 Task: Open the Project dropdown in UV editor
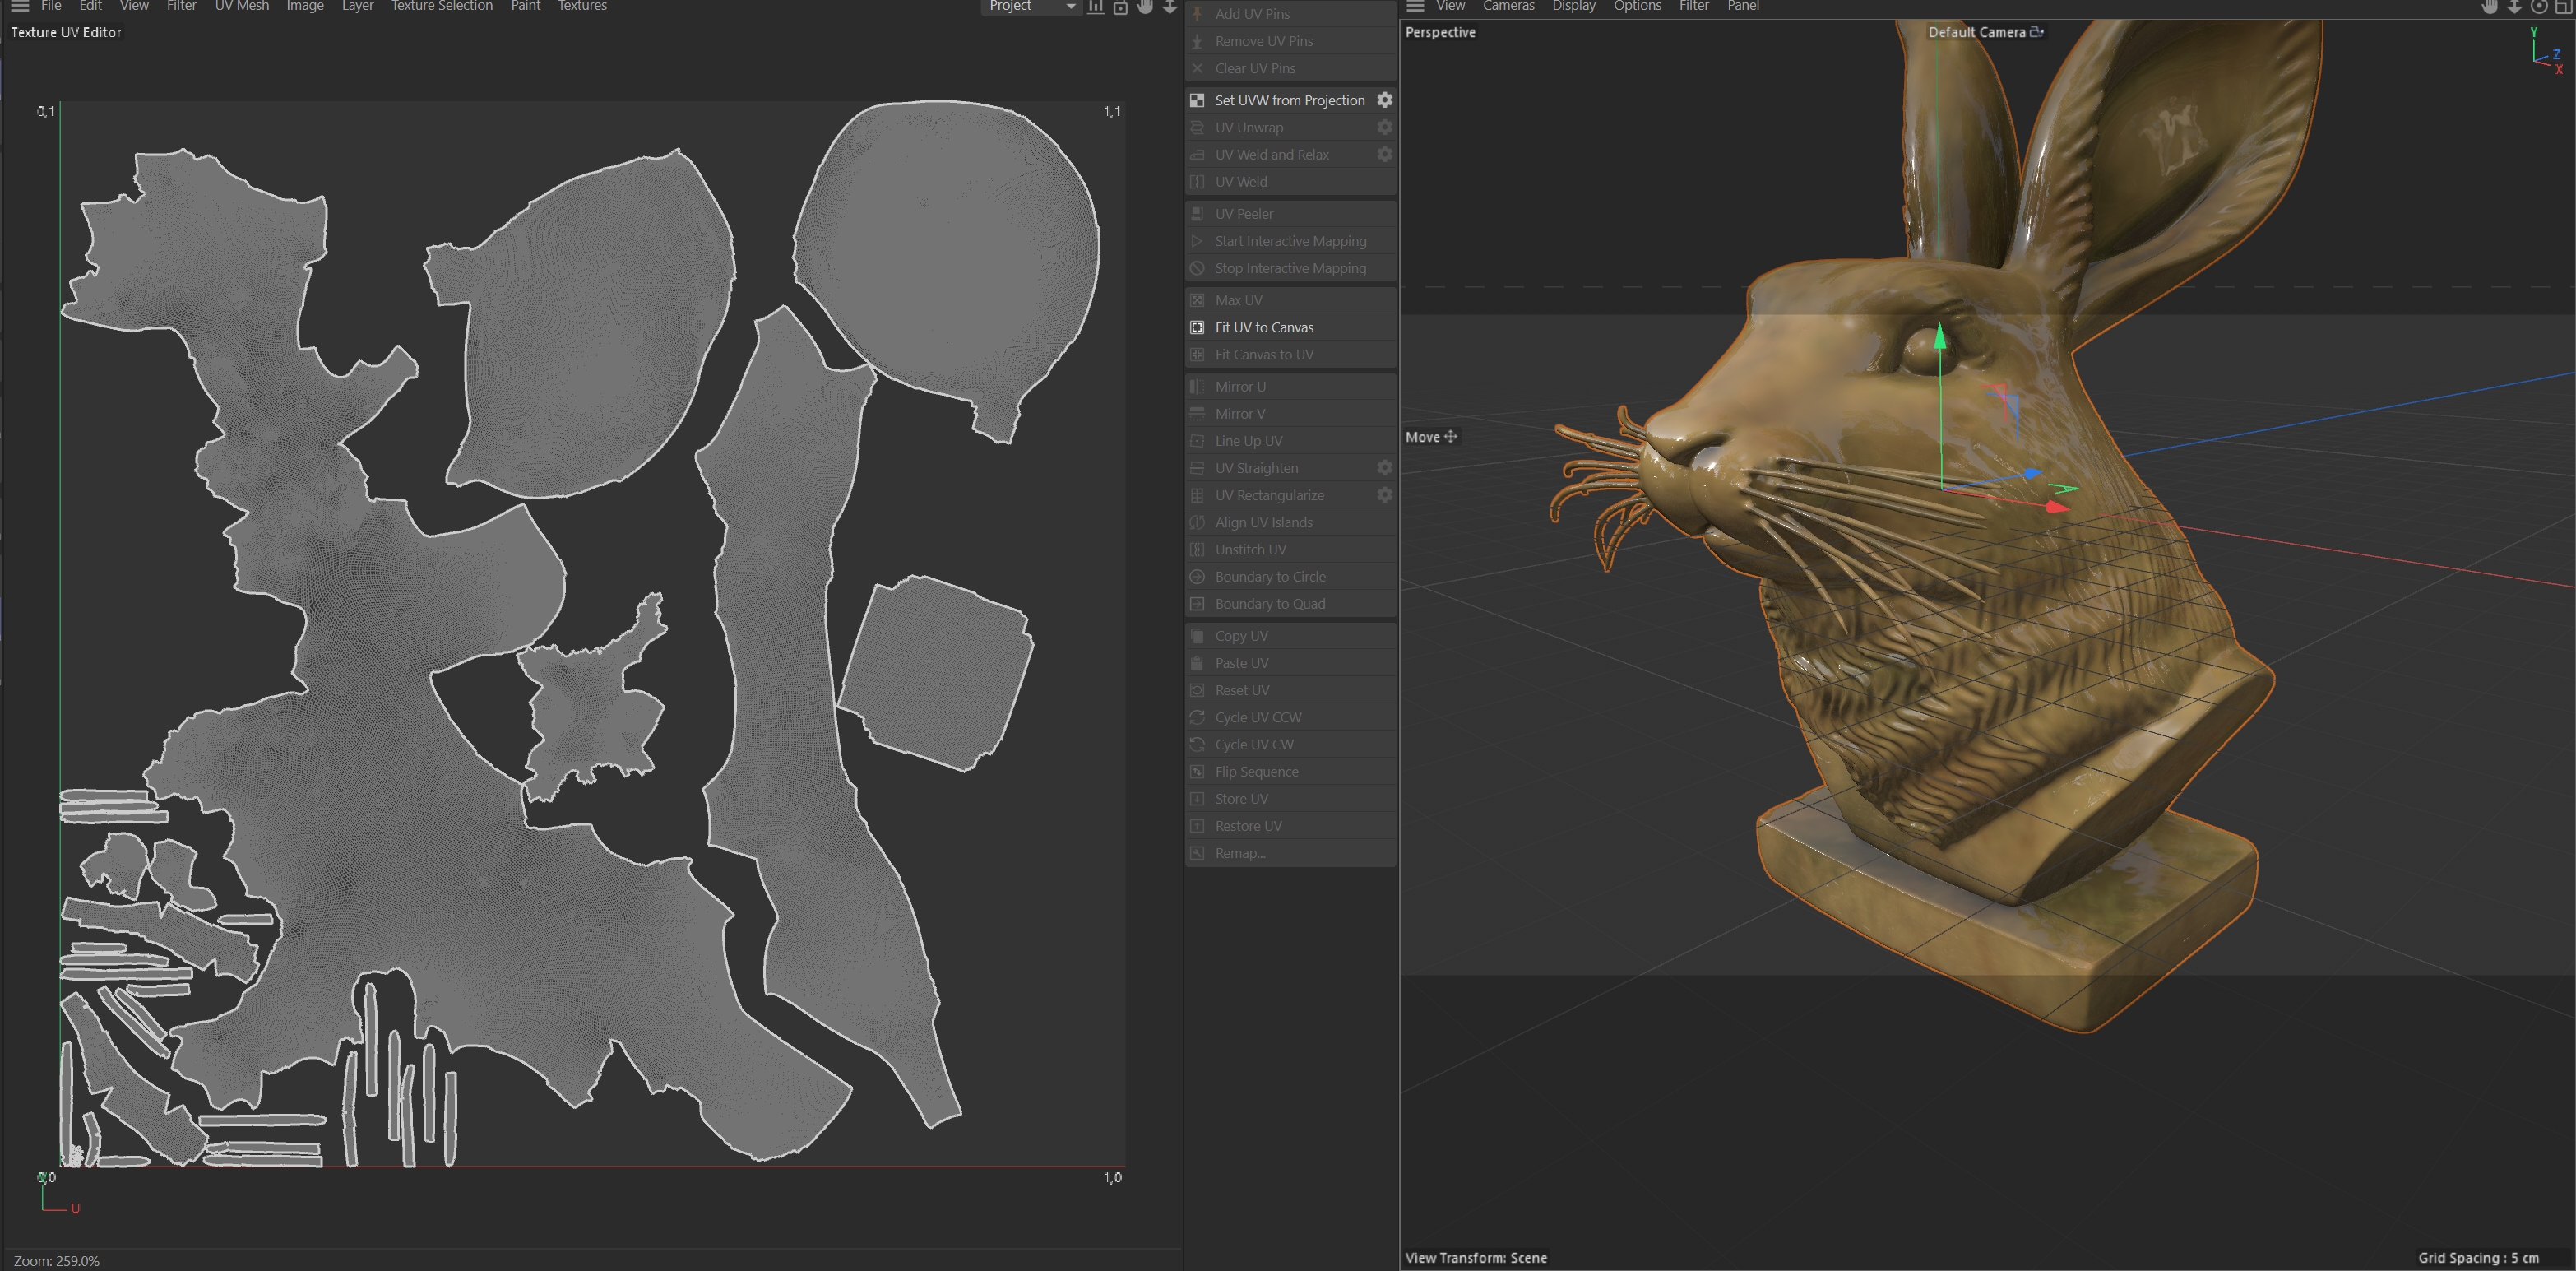pyautogui.click(x=1030, y=6)
